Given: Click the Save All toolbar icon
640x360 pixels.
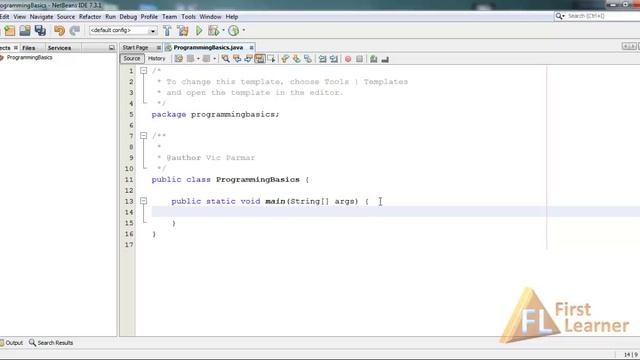Looking at the screenshot, I should pyautogui.click(x=40, y=31).
